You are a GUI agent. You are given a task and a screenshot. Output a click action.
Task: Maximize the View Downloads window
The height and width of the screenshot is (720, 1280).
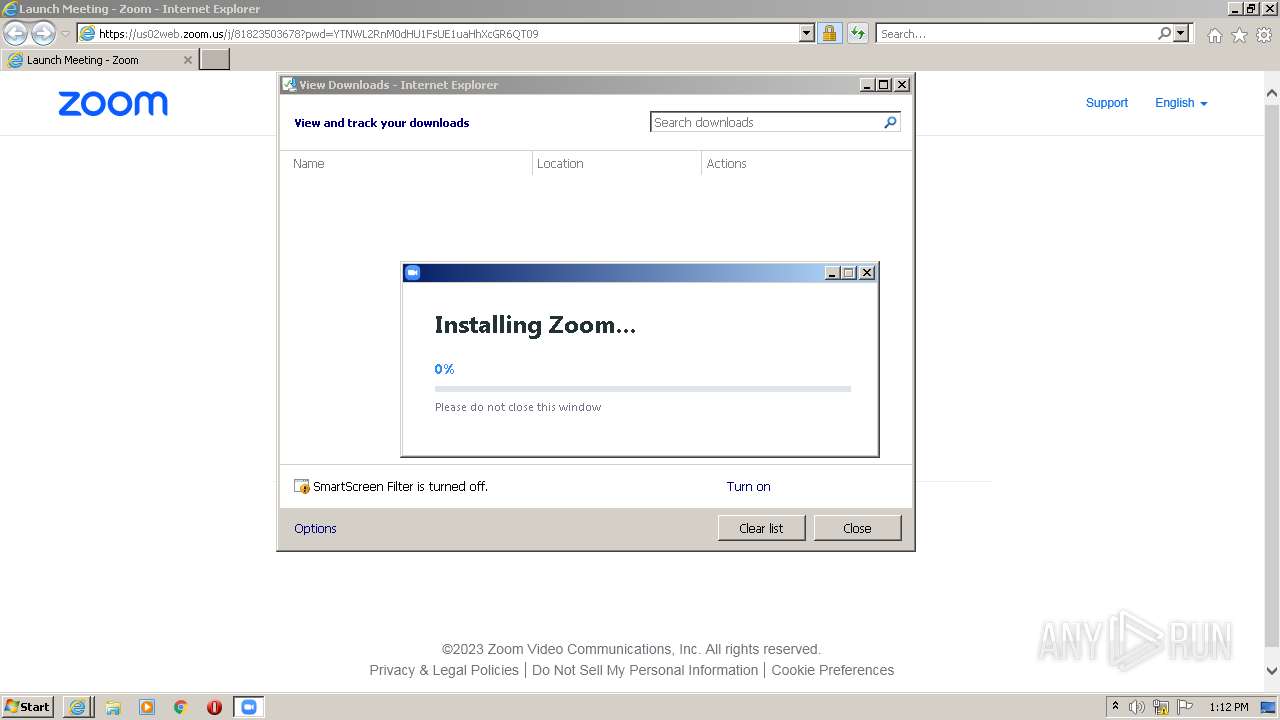(x=884, y=85)
